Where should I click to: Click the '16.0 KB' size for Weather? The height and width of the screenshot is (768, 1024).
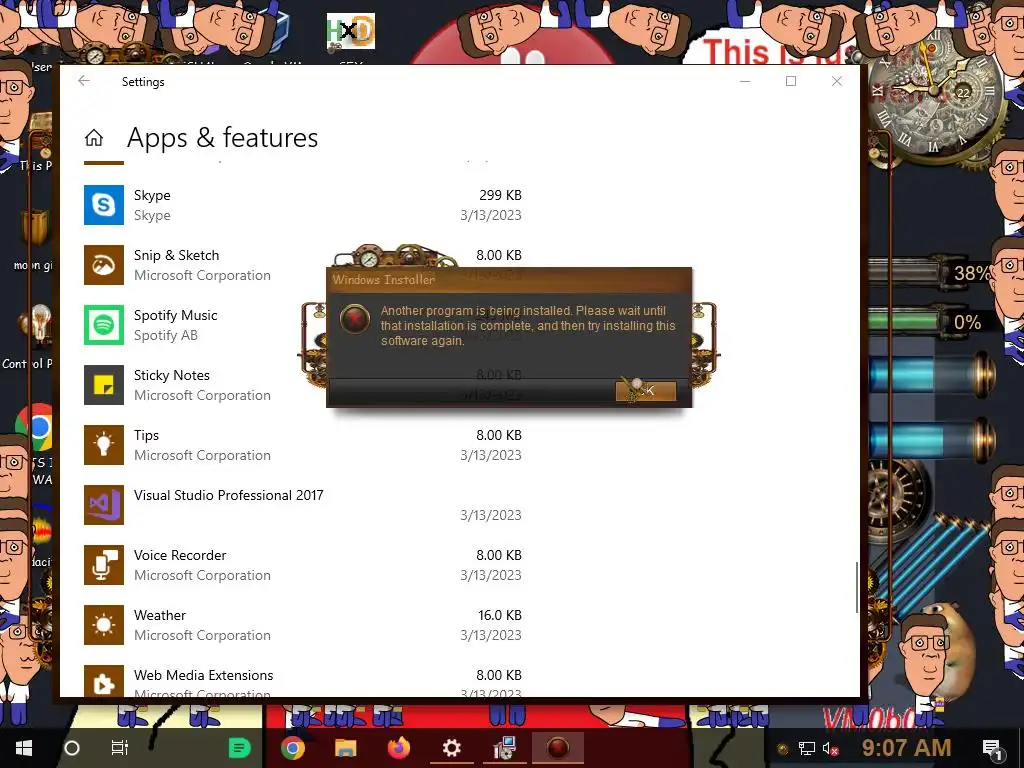pos(500,615)
